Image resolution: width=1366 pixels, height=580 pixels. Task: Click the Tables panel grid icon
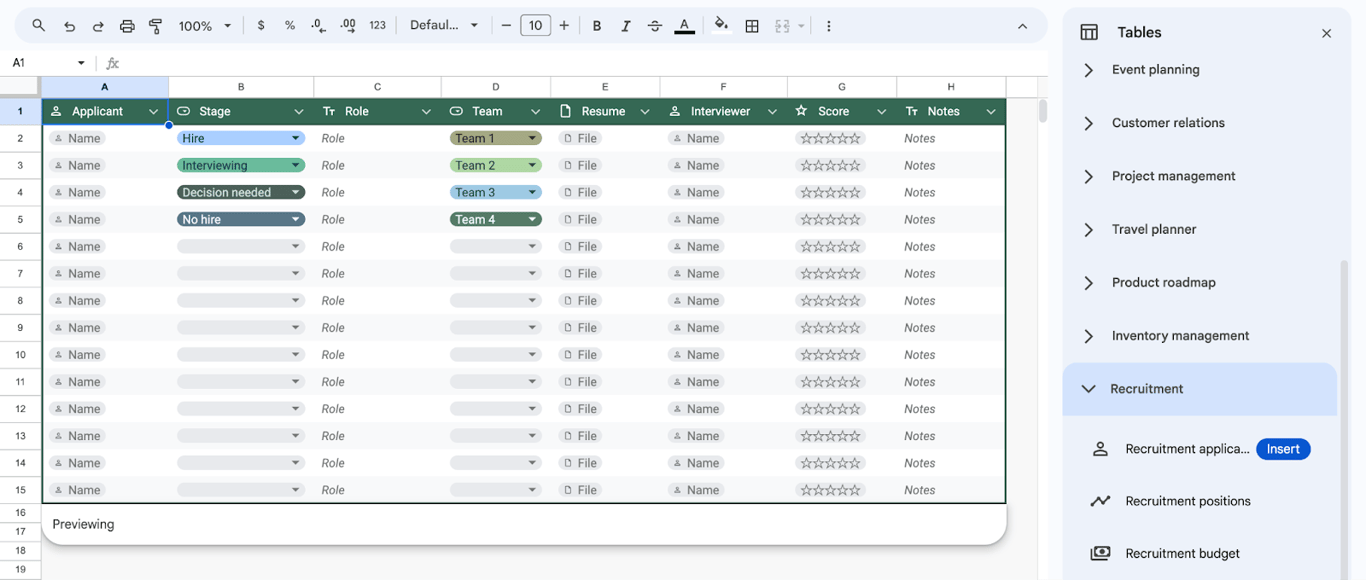tap(1089, 33)
